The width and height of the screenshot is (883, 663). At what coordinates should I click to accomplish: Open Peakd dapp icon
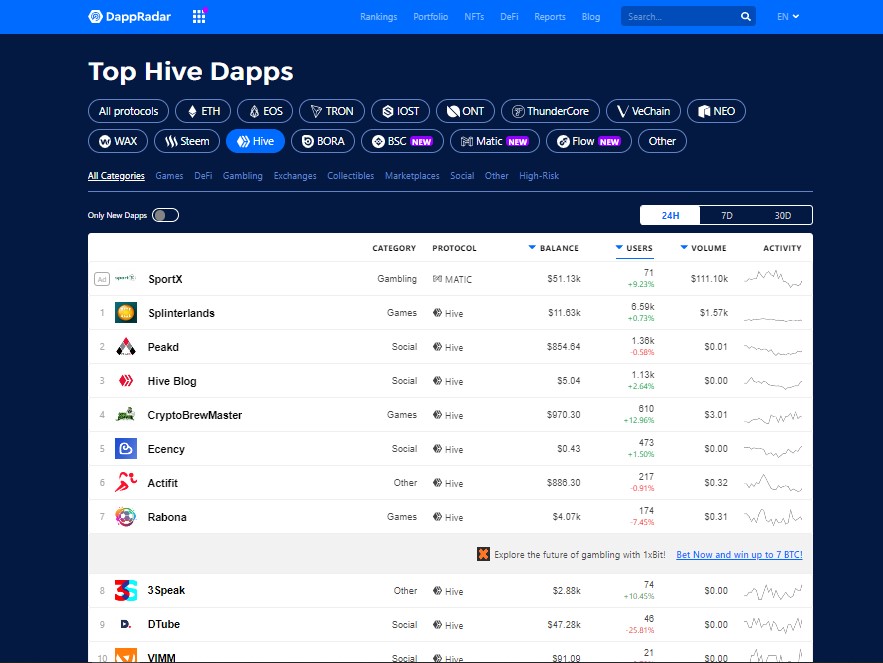pos(126,346)
